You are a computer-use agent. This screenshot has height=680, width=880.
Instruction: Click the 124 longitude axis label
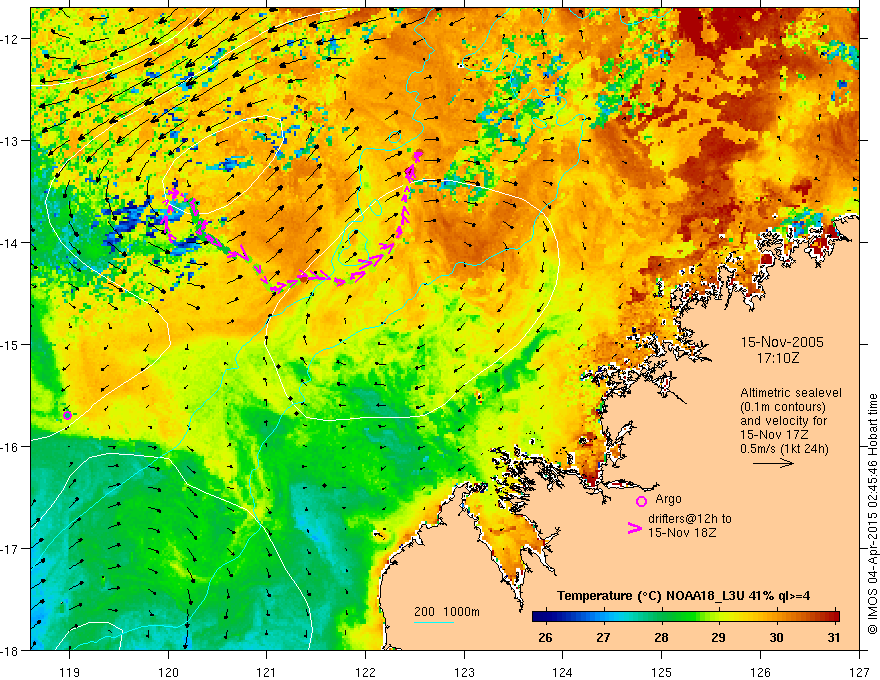[563, 672]
